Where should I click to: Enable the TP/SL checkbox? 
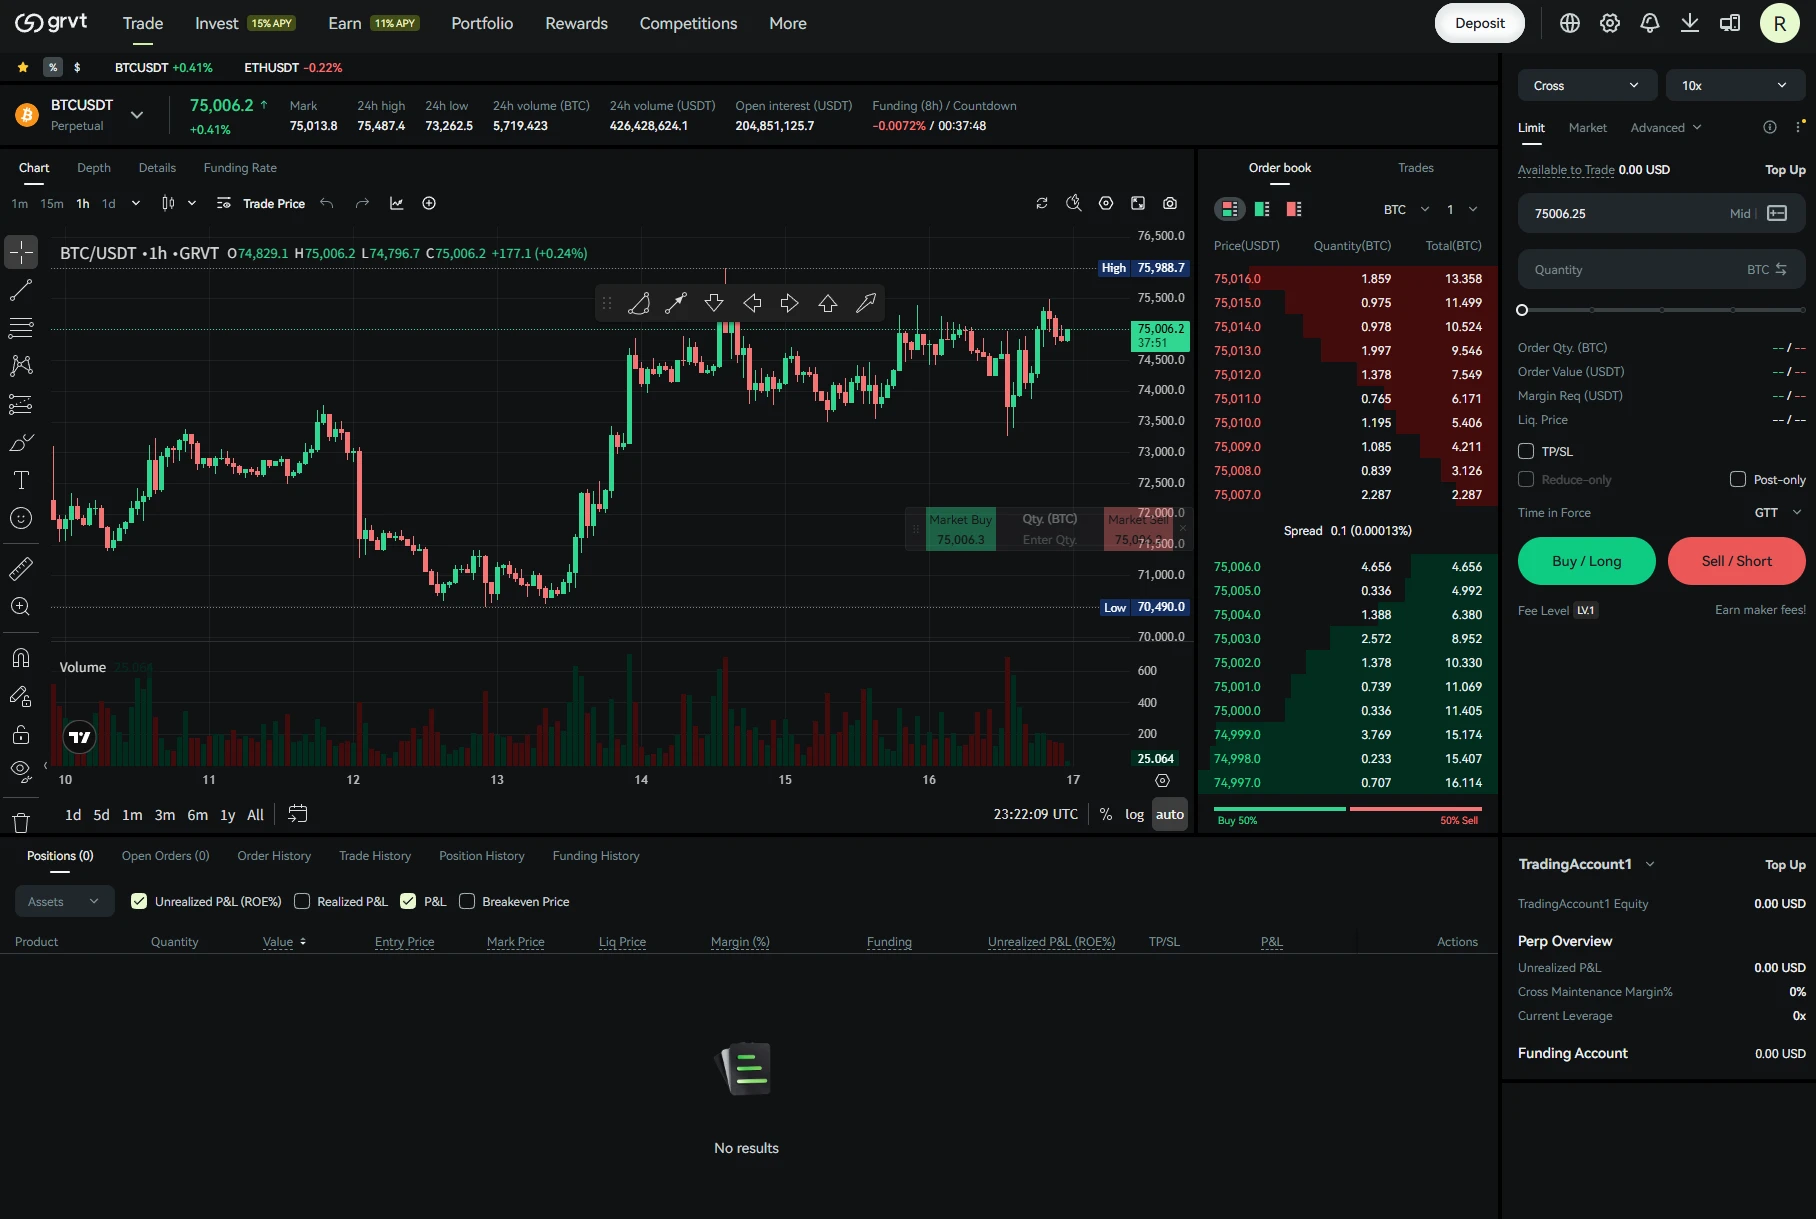click(1526, 451)
